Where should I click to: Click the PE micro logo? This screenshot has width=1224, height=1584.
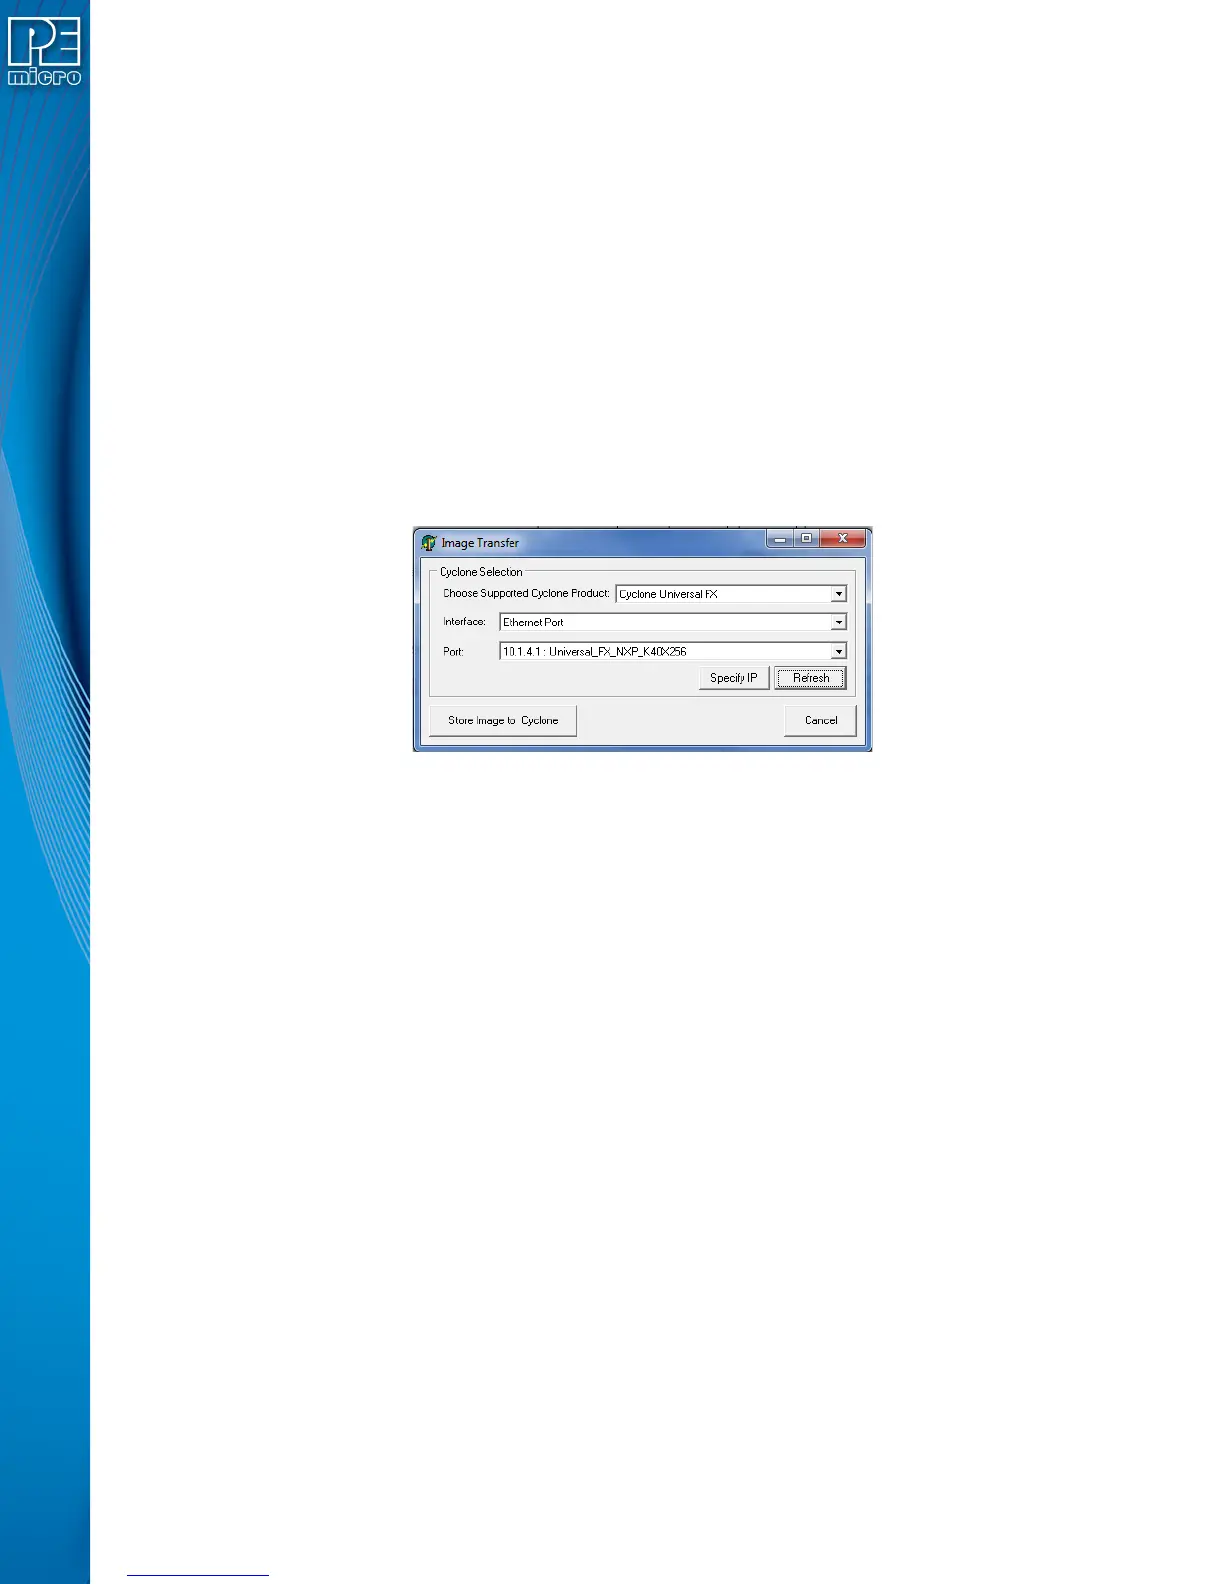click(44, 52)
